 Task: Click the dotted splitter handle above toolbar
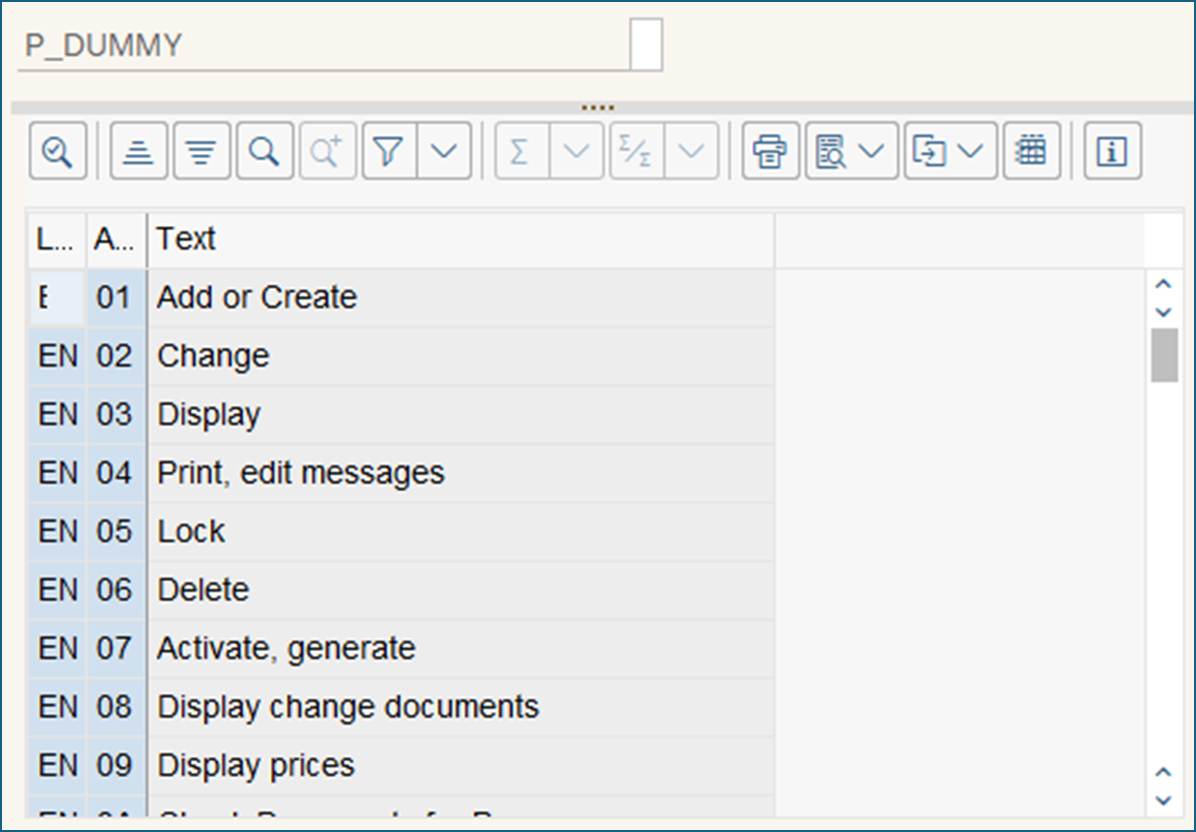[597, 108]
